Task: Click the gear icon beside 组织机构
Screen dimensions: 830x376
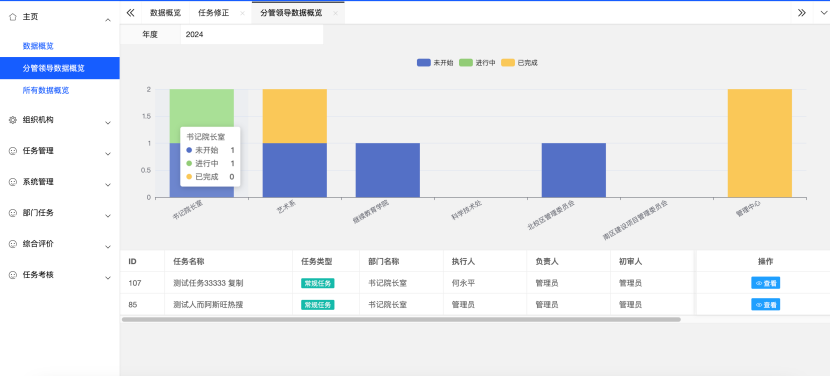Action: 13,120
